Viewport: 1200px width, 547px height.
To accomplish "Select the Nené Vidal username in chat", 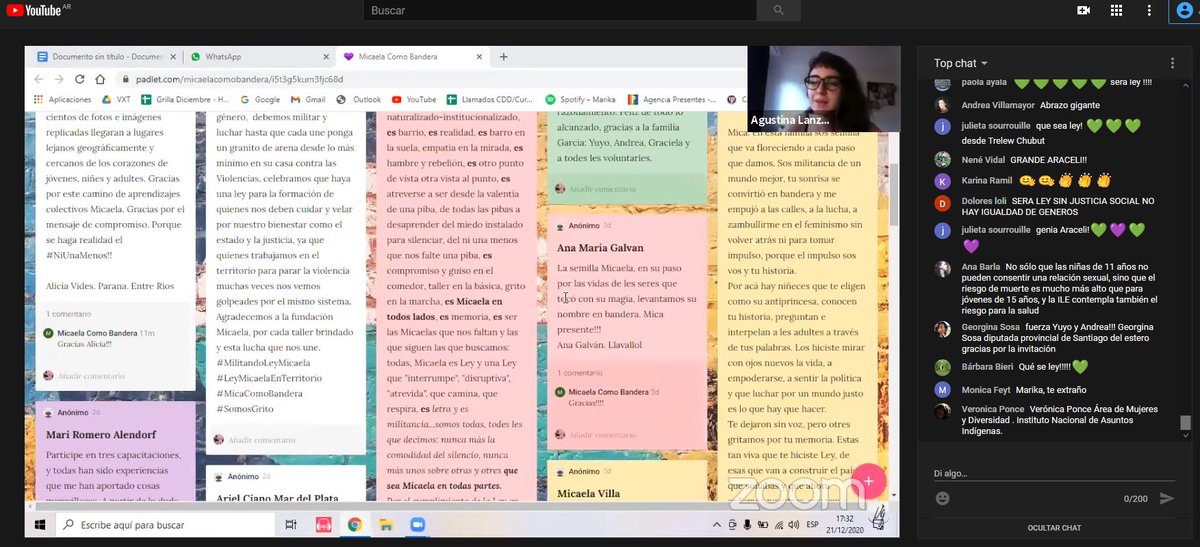I will tap(983, 159).
